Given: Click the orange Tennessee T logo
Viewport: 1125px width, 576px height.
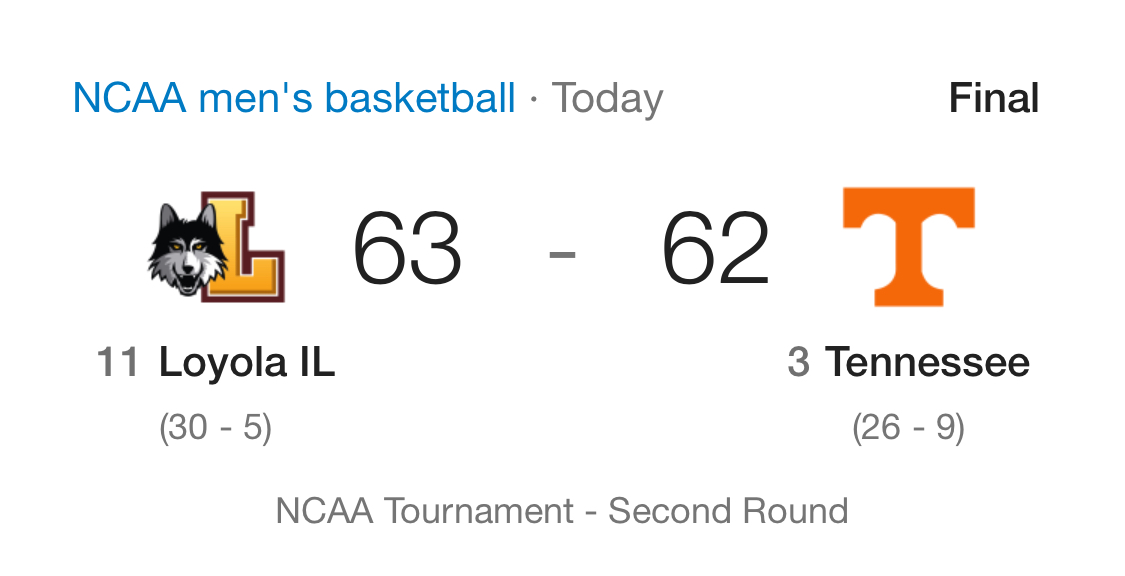Looking at the screenshot, I should 908,247.
